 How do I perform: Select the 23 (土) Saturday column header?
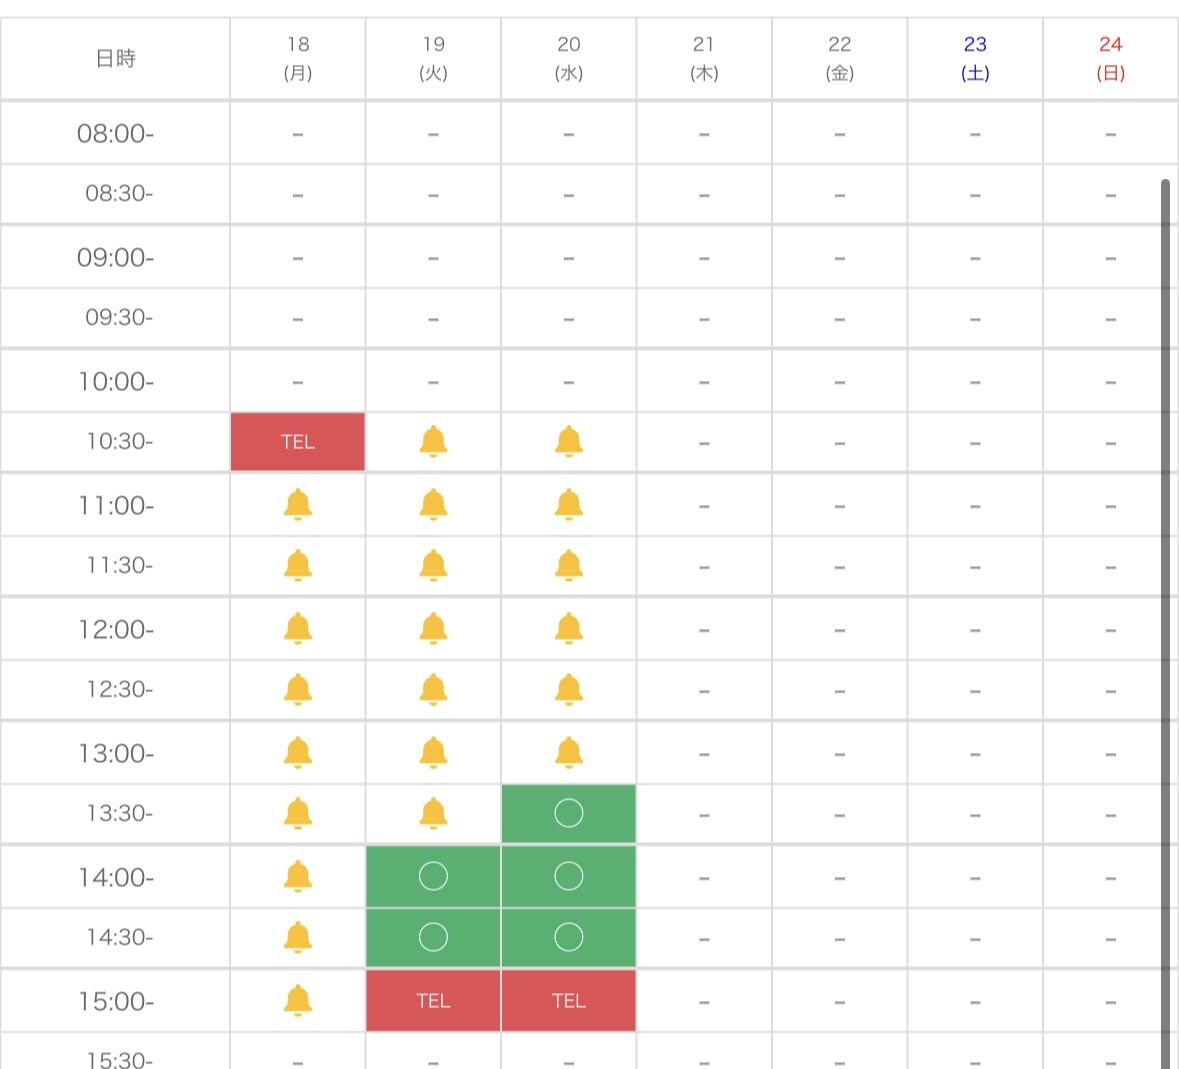click(x=974, y=59)
